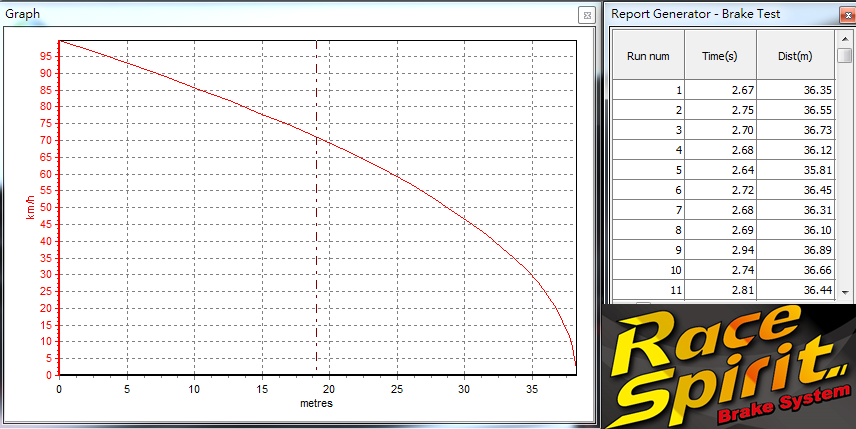Select distance cell 36.10
The width and height of the screenshot is (856, 429).
click(795, 230)
